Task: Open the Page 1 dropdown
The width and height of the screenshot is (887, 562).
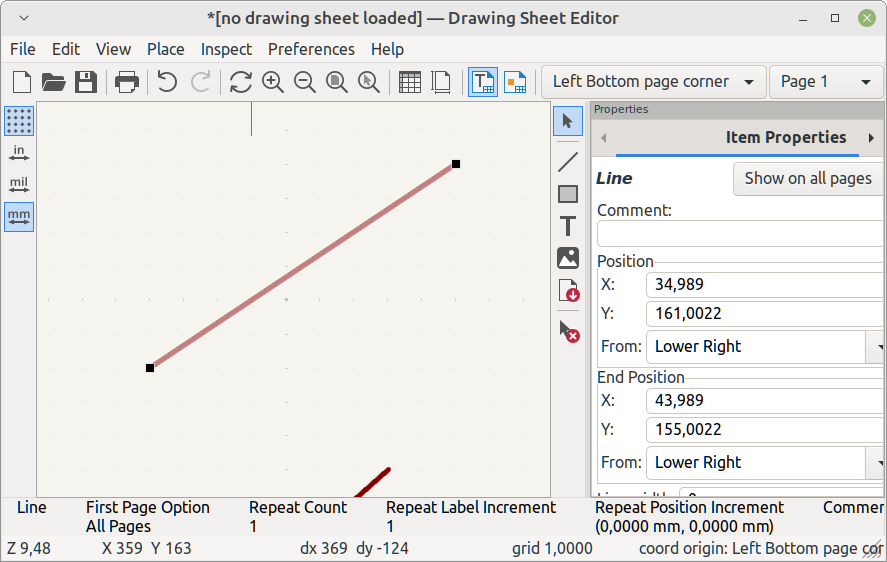Action: point(825,82)
